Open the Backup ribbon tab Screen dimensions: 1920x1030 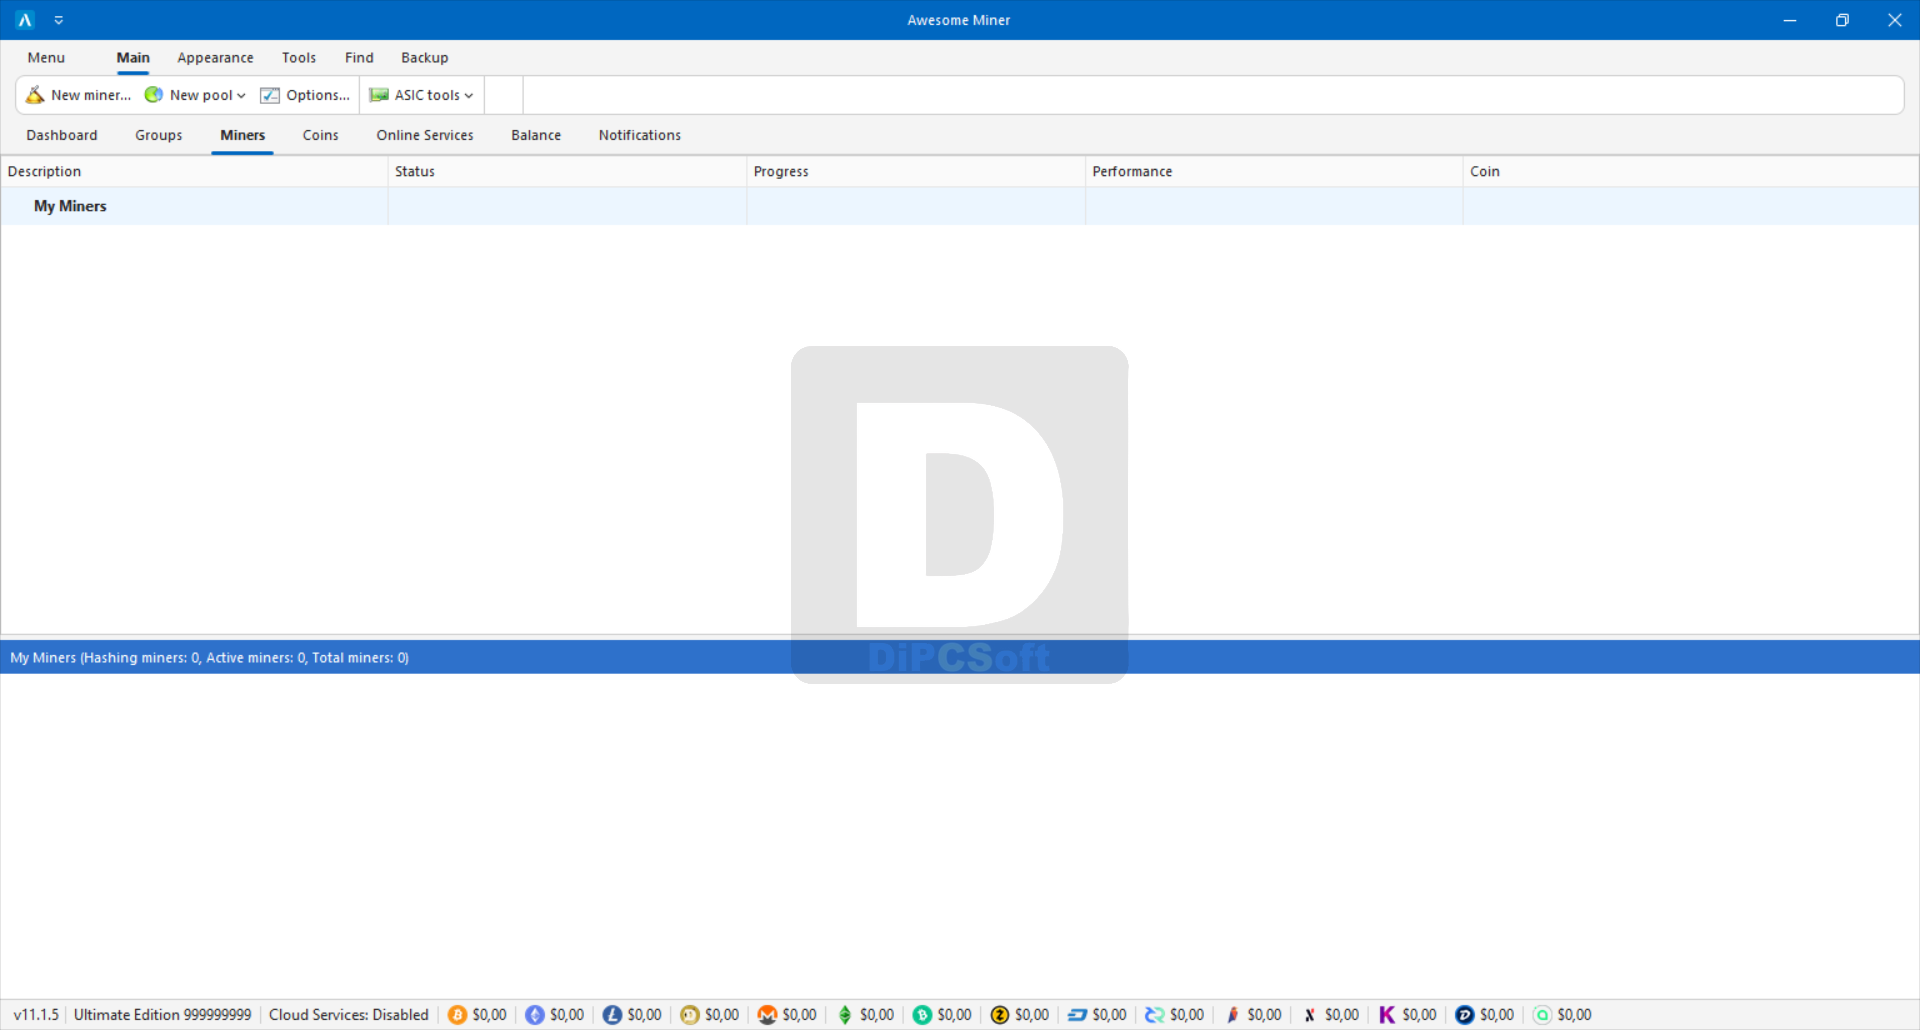tap(425, 58)
